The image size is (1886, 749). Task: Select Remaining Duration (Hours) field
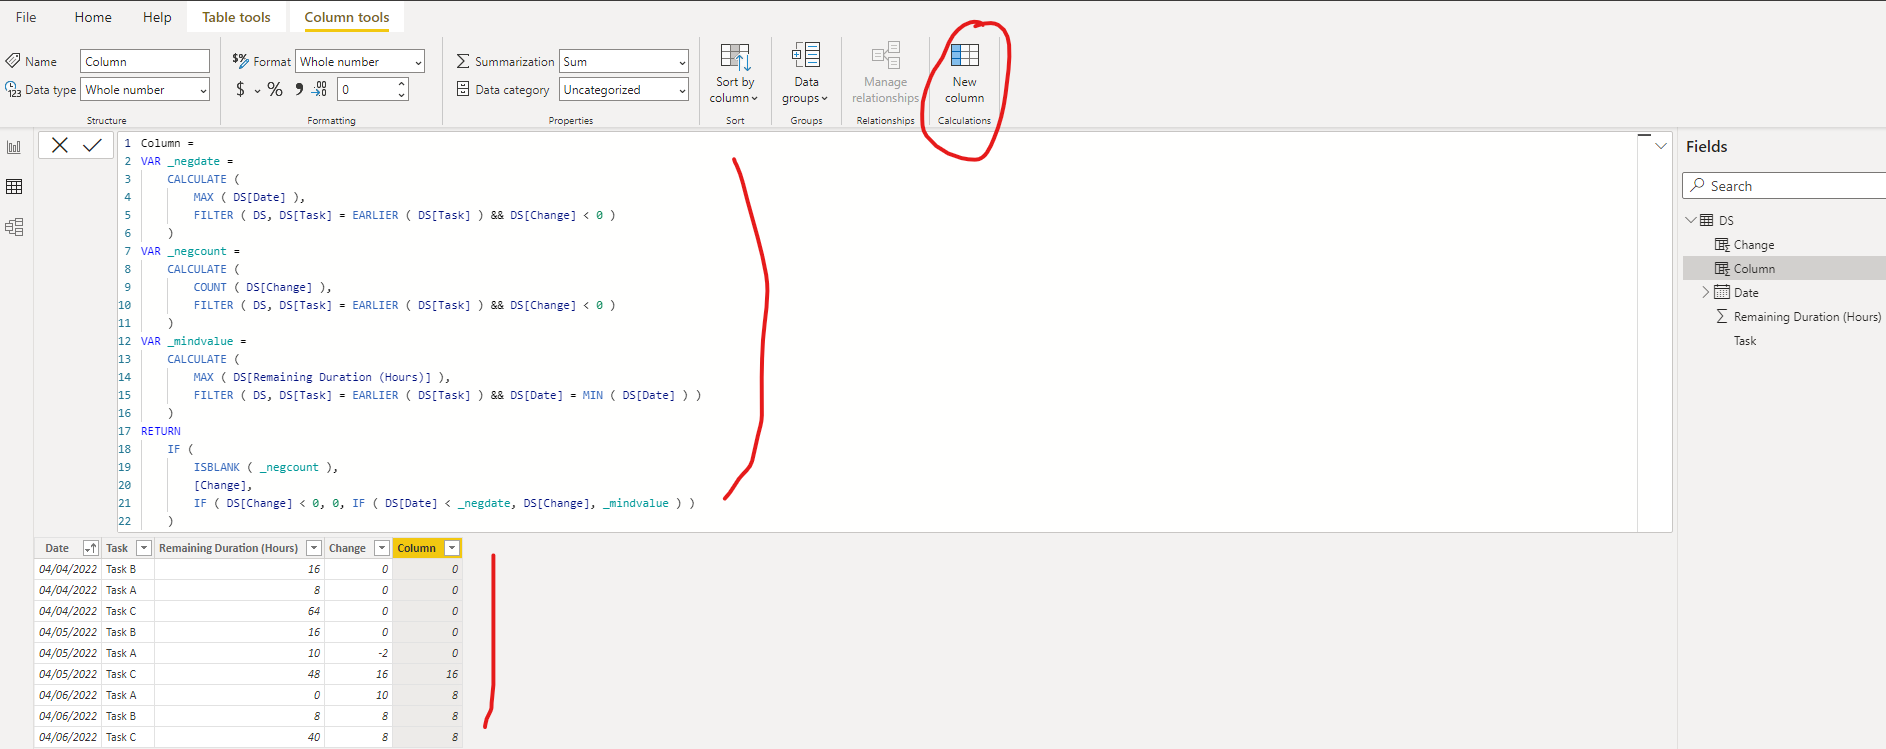1806,316
